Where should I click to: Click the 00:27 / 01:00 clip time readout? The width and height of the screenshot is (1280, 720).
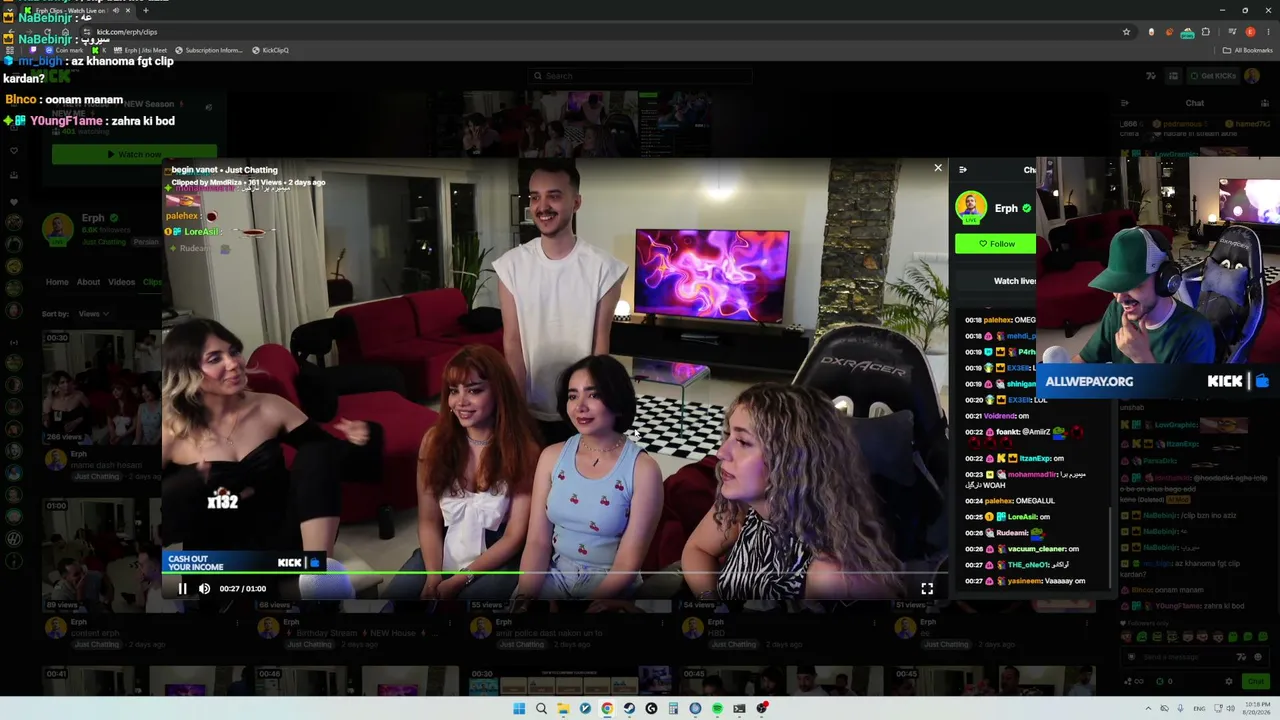point(243,589)
